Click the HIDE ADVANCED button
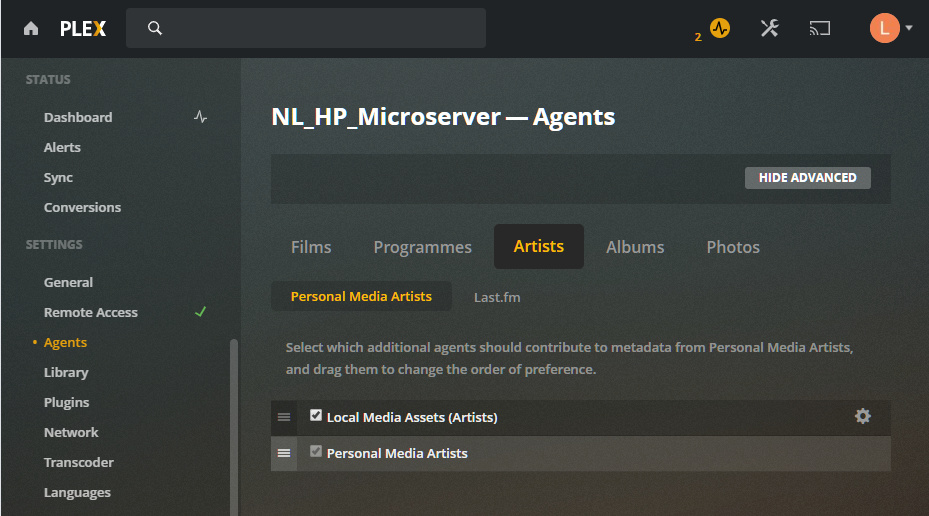Viewport: 929px width, 516px height. pyautogui.click(x=808, y=178)
